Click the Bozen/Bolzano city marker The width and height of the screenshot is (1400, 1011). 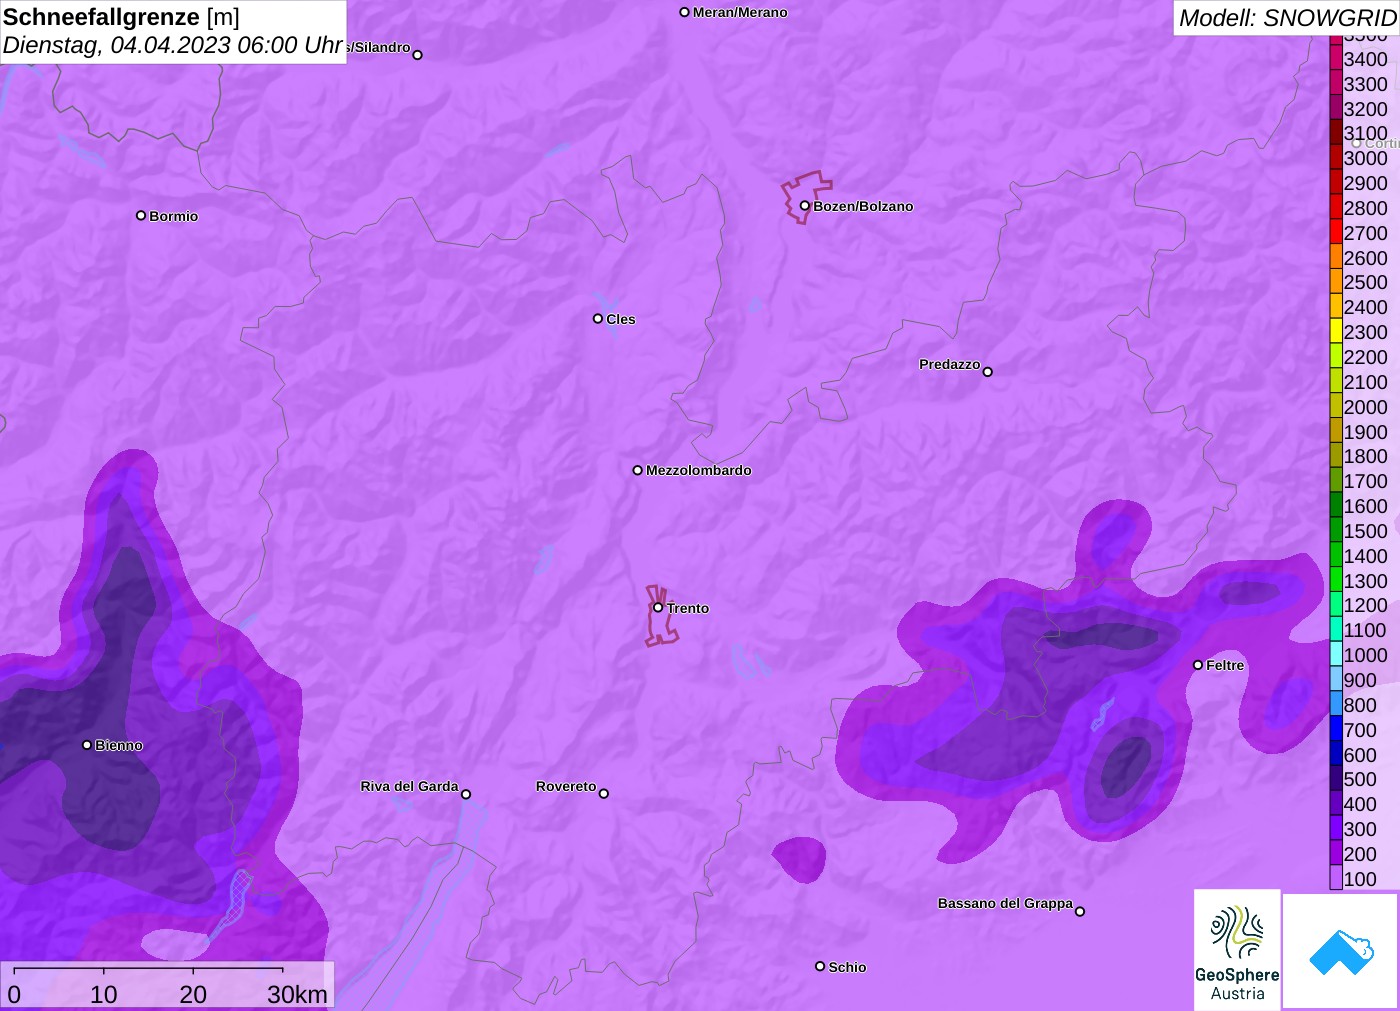click(x=804, y=206)
